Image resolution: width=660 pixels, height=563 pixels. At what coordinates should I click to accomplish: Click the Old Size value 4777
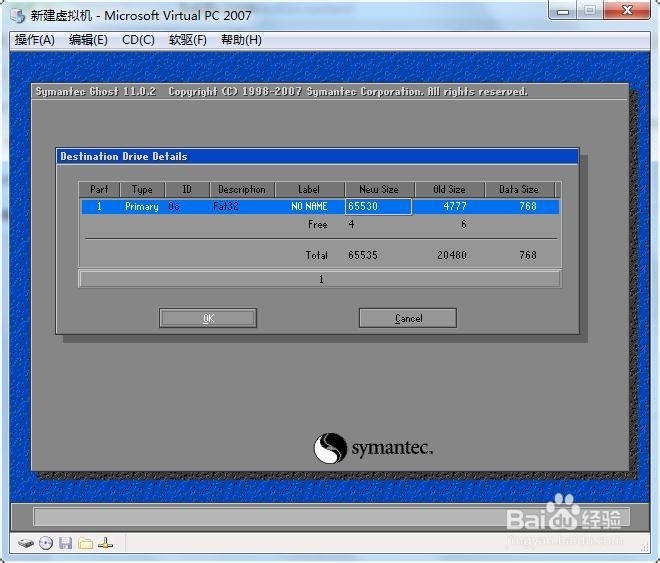coord(455,207)
